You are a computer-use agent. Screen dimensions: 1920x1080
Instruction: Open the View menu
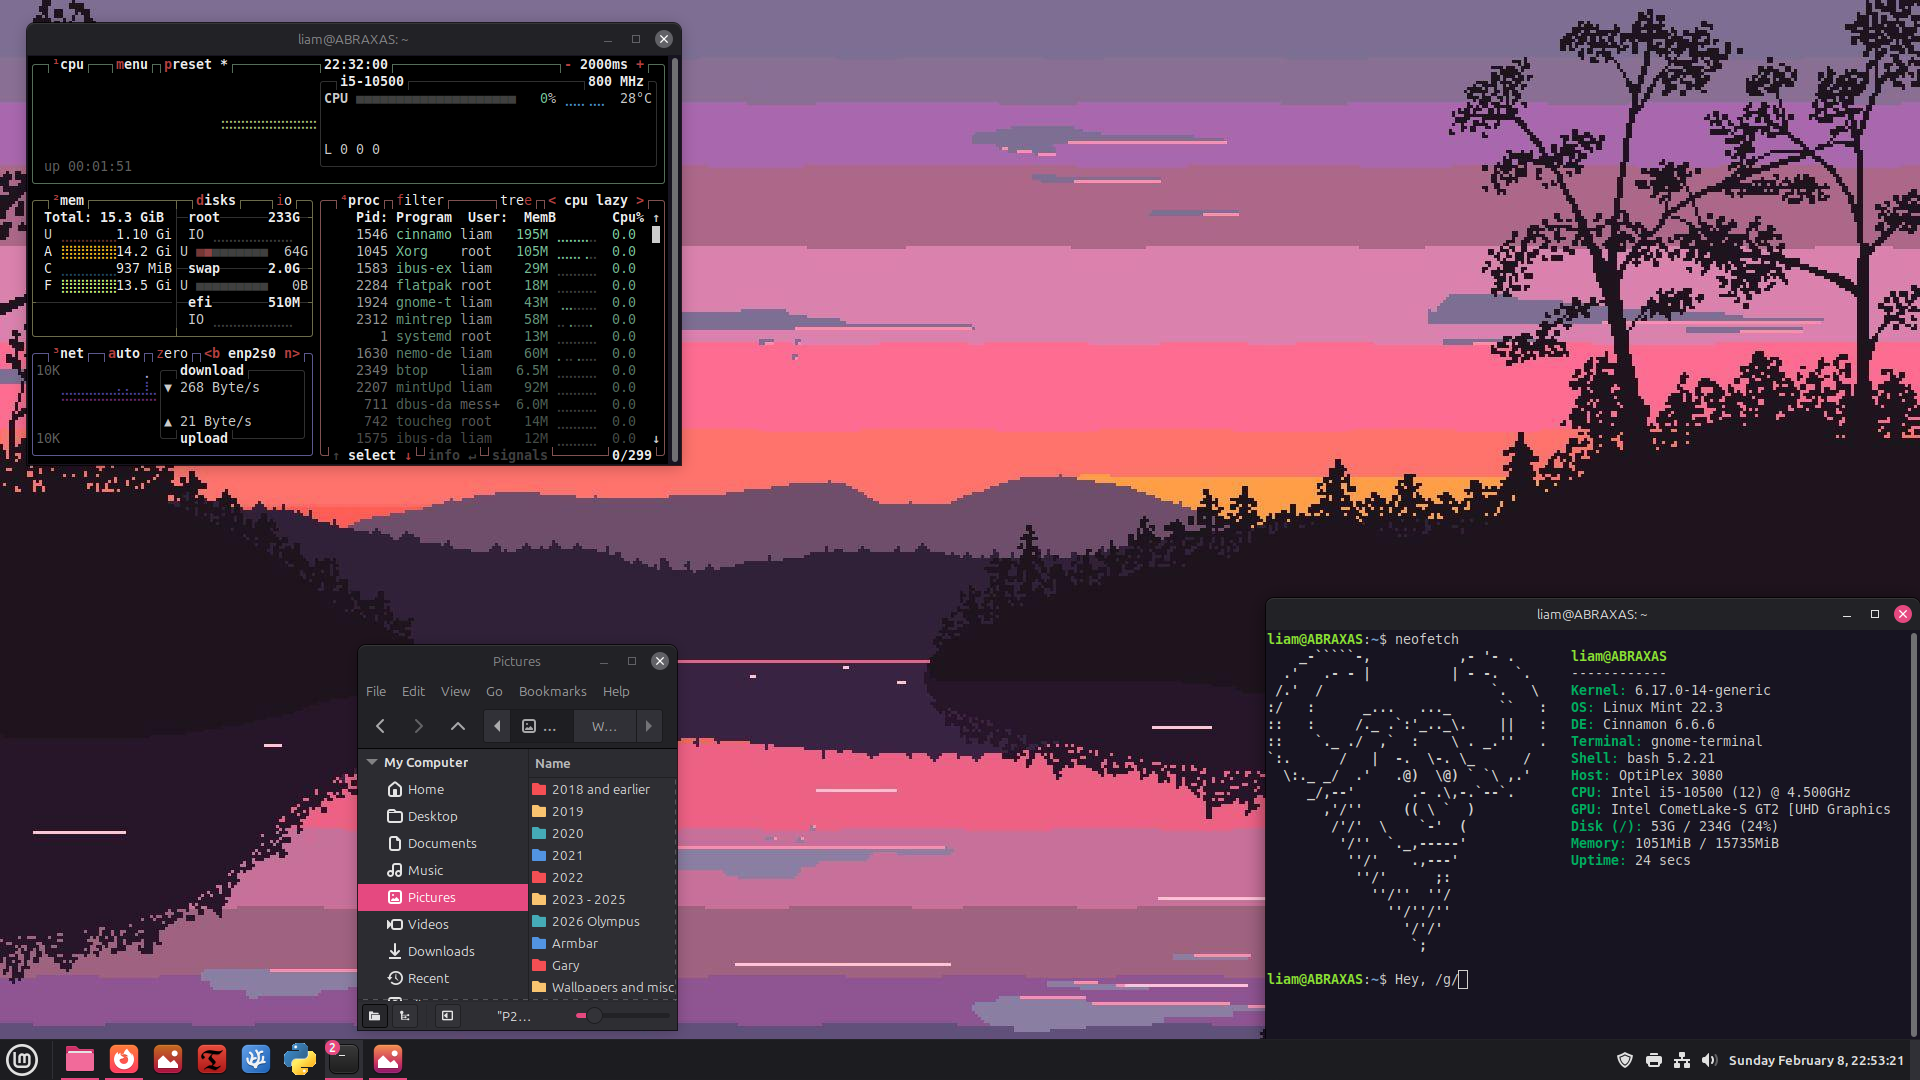455,691
